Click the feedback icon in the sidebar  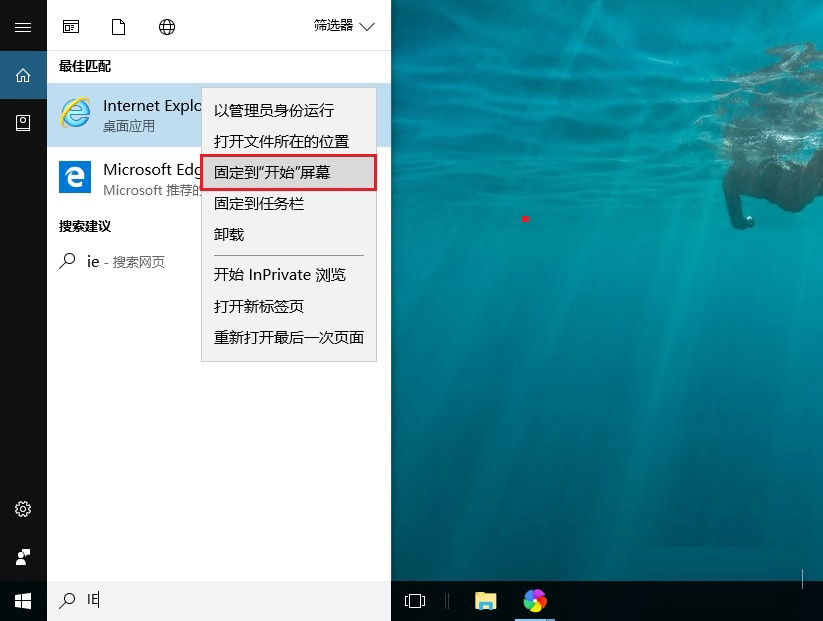click(x=22, y=557)
